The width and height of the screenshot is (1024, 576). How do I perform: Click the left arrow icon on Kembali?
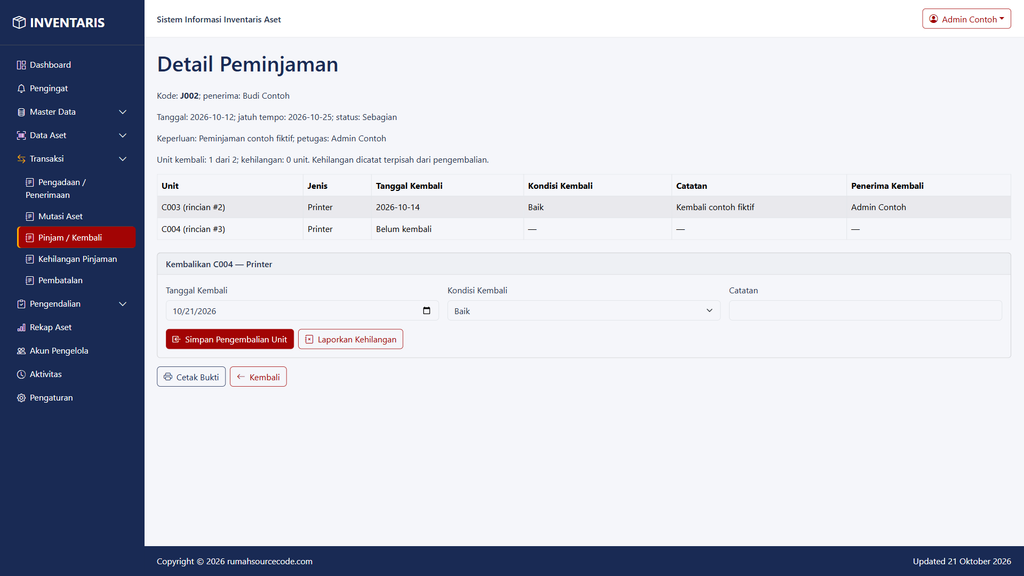[241, 377]
